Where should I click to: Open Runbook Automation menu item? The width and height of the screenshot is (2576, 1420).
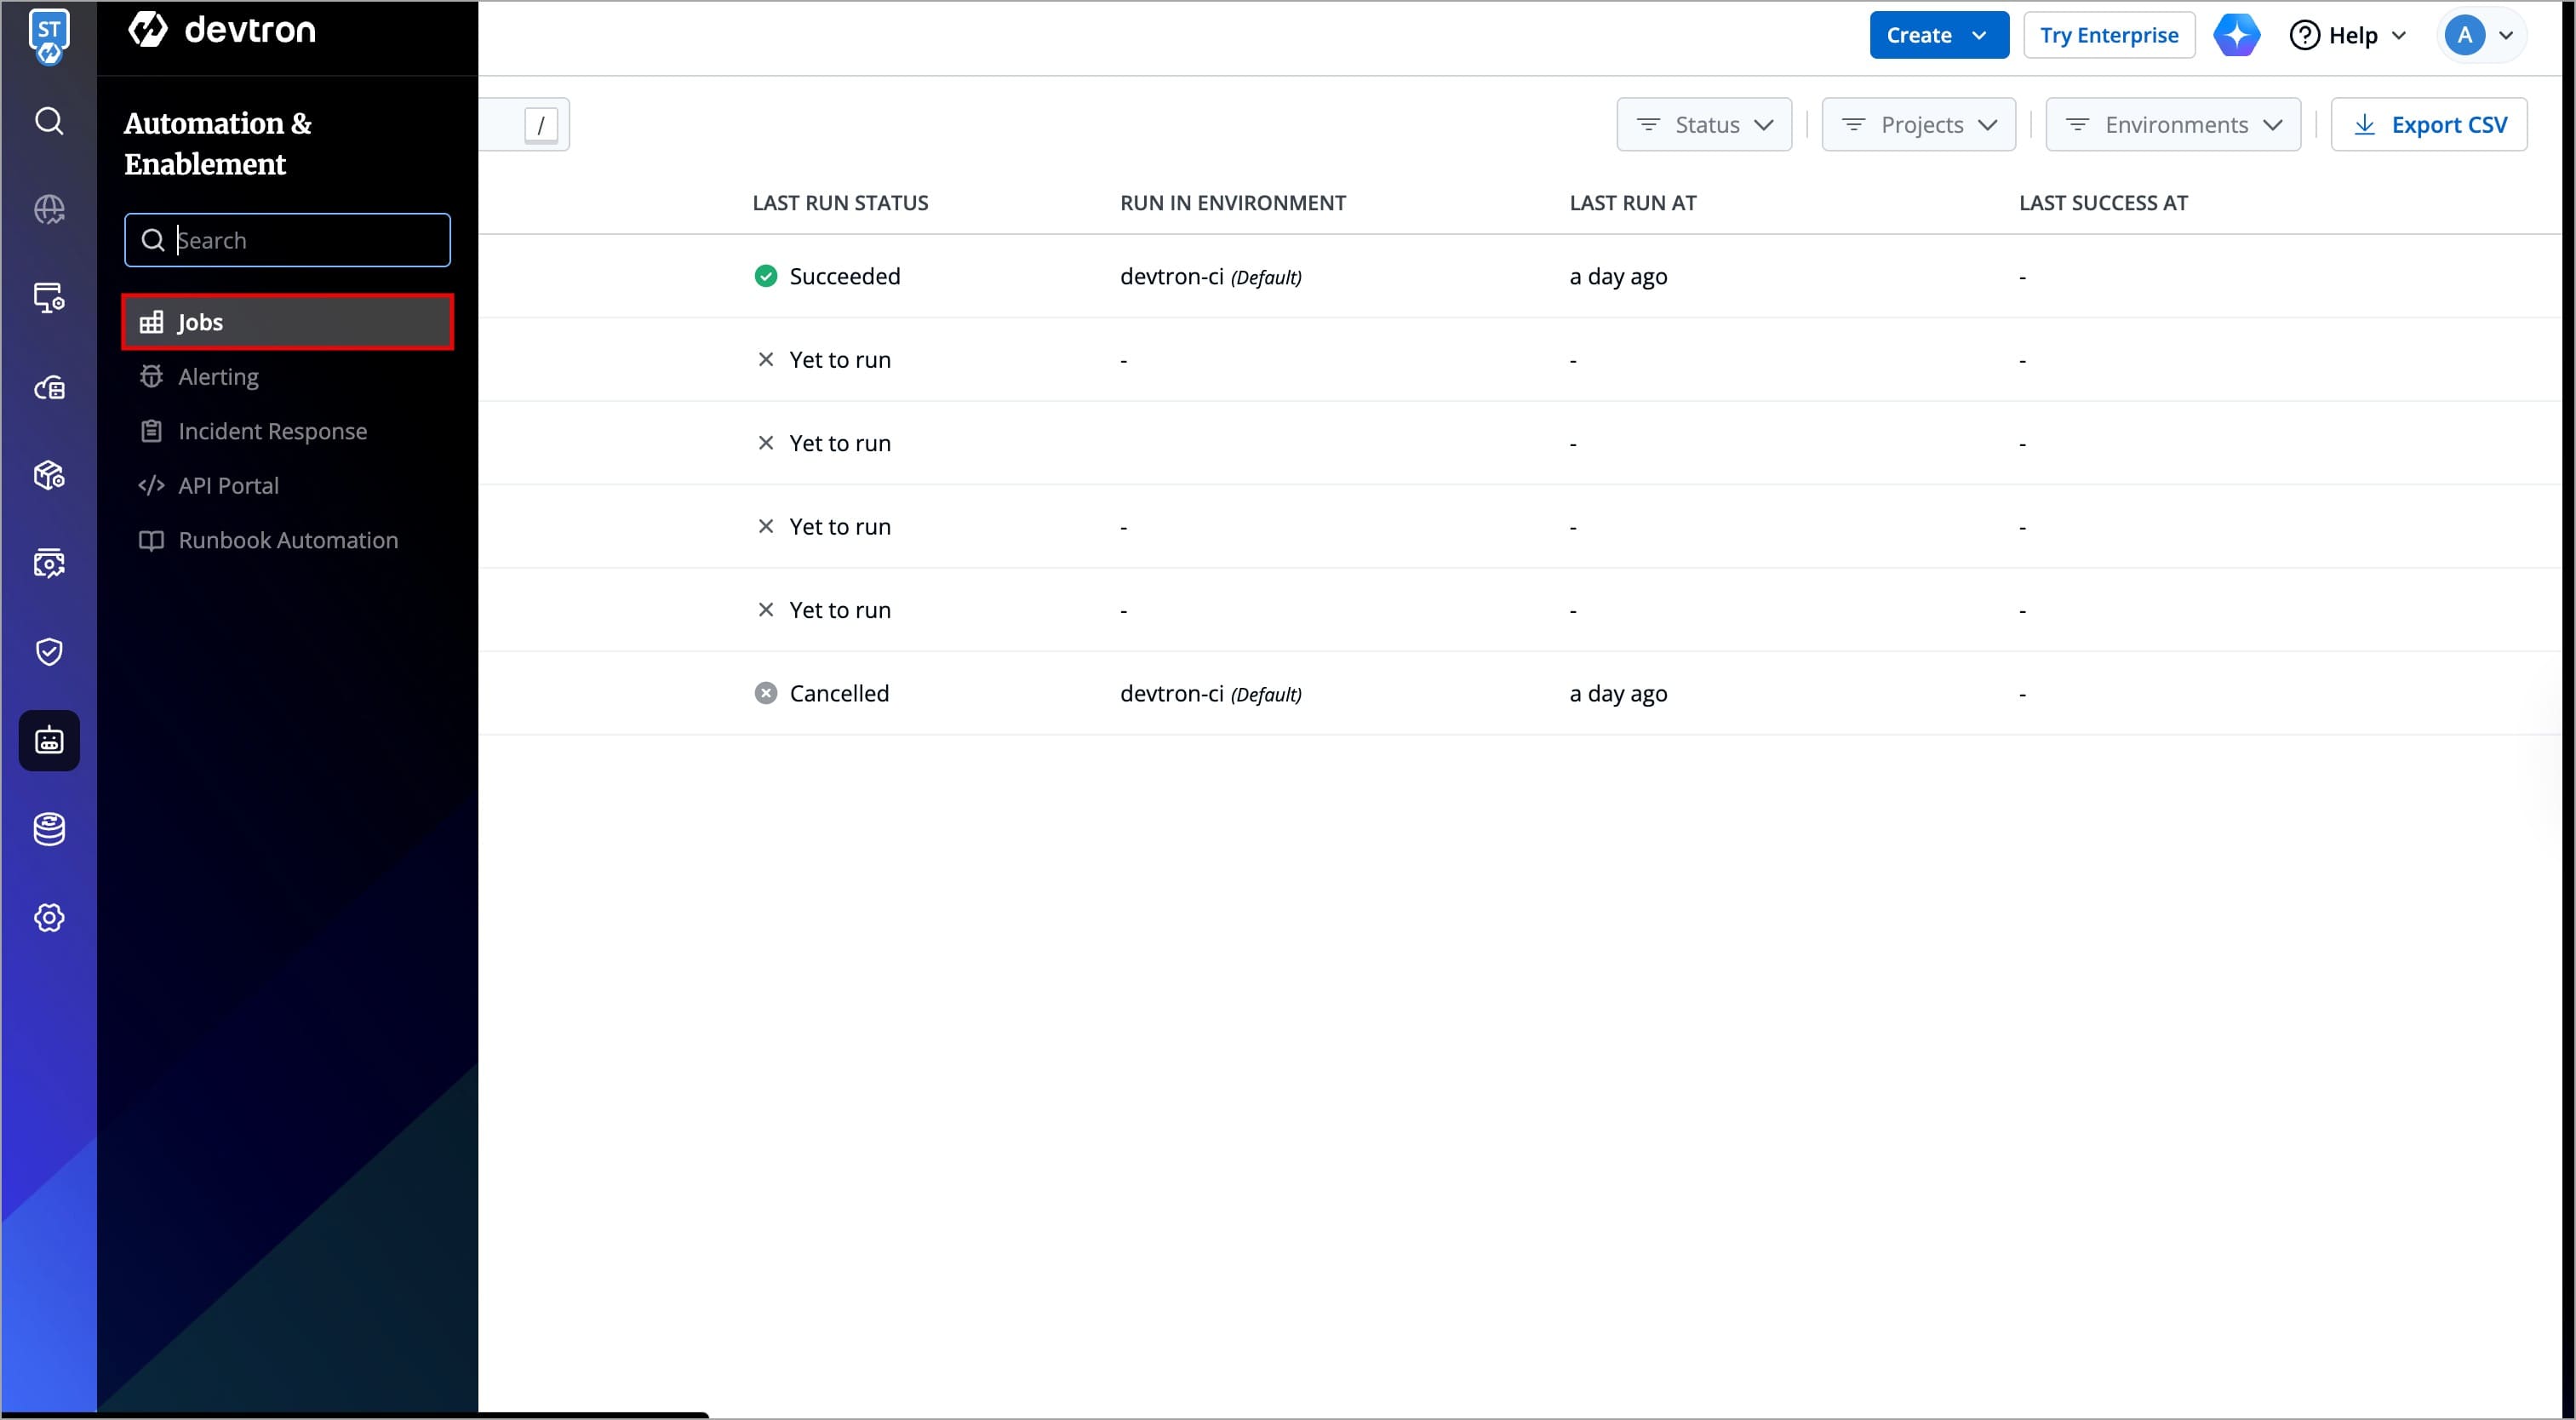click(288, 540)
